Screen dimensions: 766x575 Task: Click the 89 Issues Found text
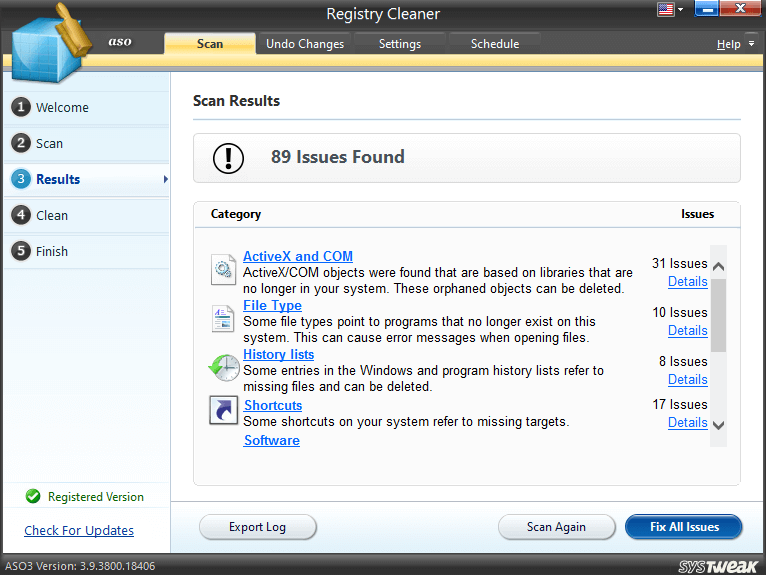[338, 157]
